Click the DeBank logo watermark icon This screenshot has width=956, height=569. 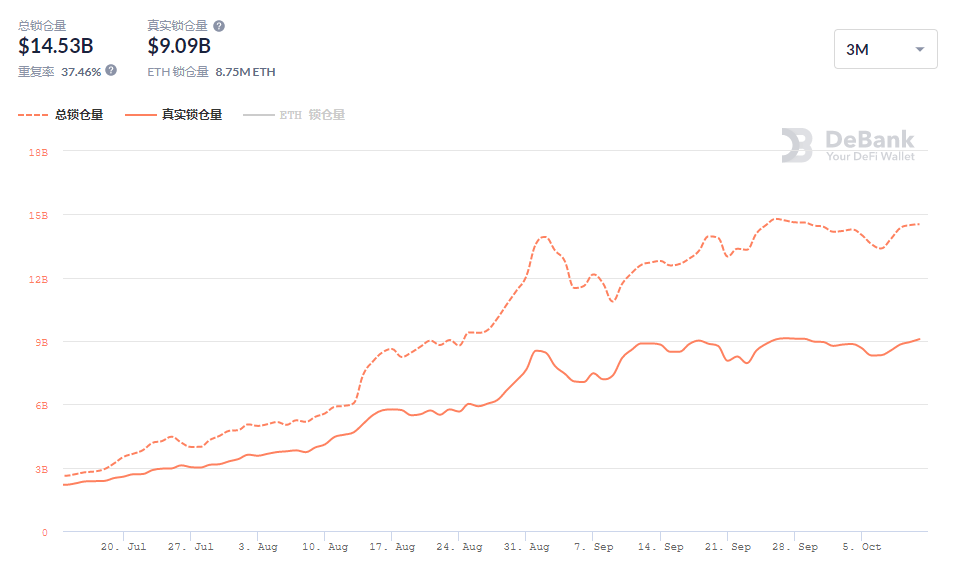(x=797, y=145)
